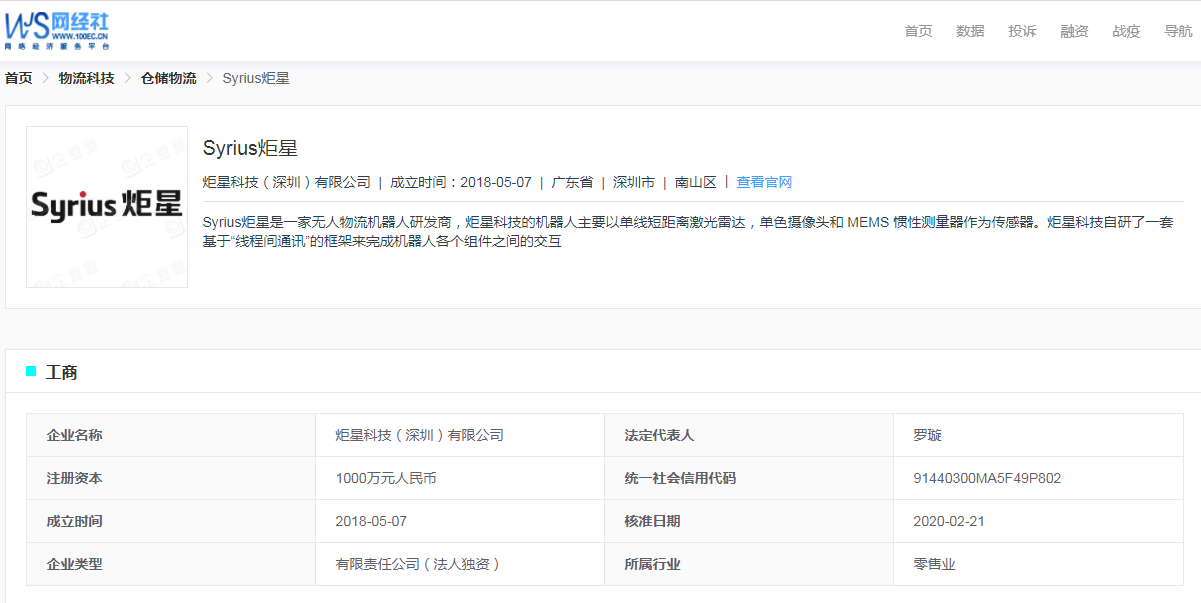The image size is (1201, 603).
Task: Select the 注册资本 label cell
Action: point(171,478)
